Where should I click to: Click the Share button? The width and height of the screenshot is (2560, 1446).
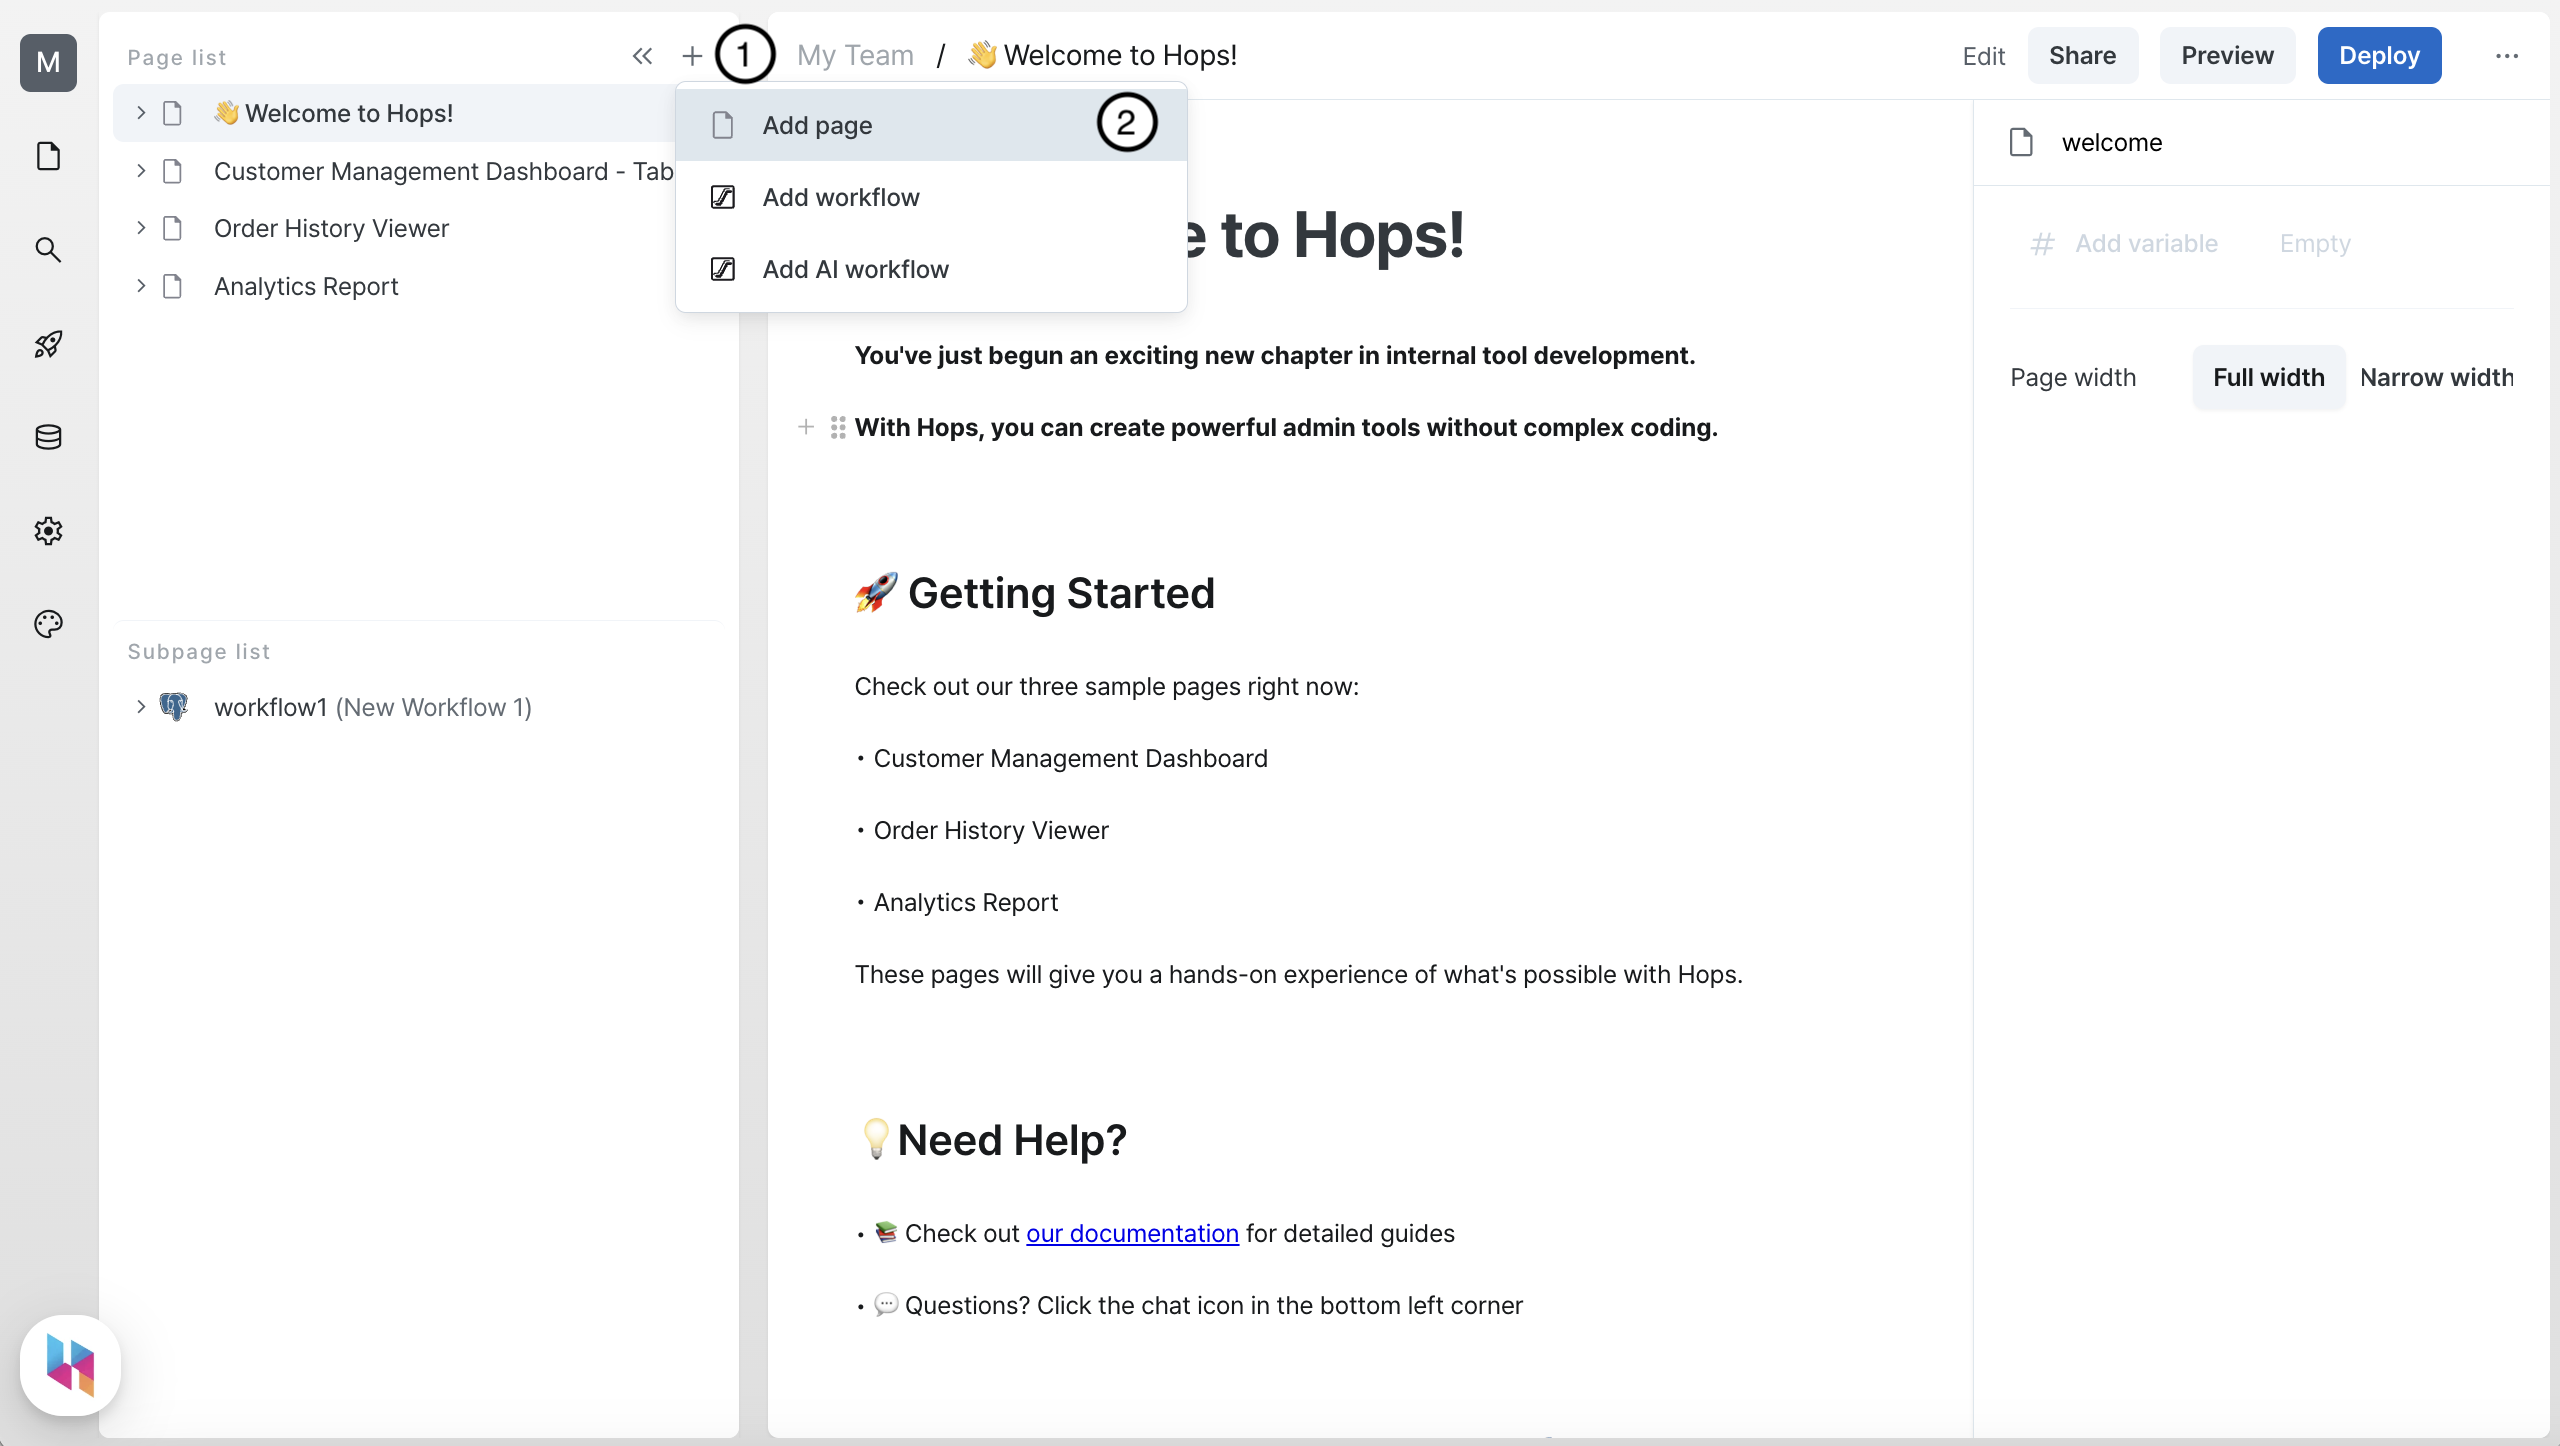pos(2082,56)
